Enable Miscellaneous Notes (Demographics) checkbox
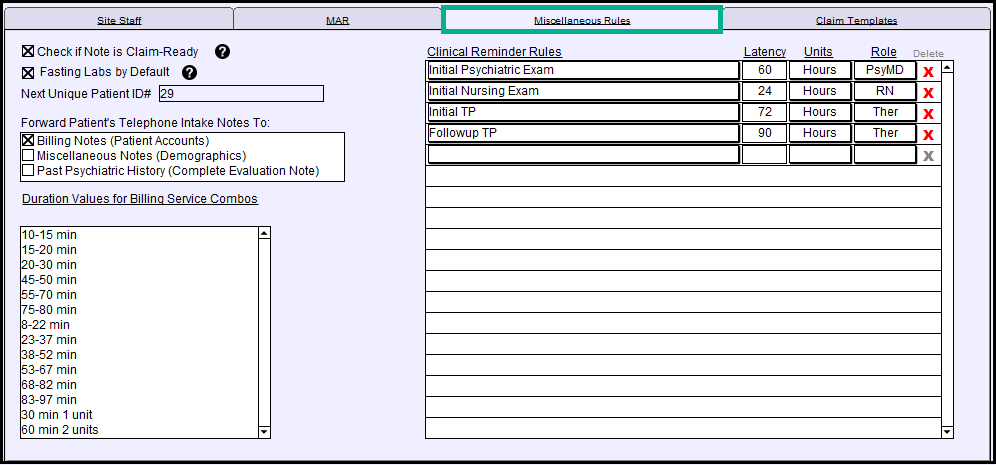The image size is (996, 465). 28,156
